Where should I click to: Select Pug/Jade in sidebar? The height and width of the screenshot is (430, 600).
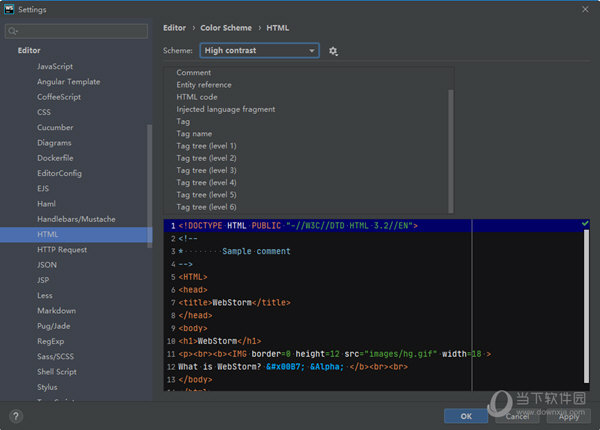[x=54, y=326]
